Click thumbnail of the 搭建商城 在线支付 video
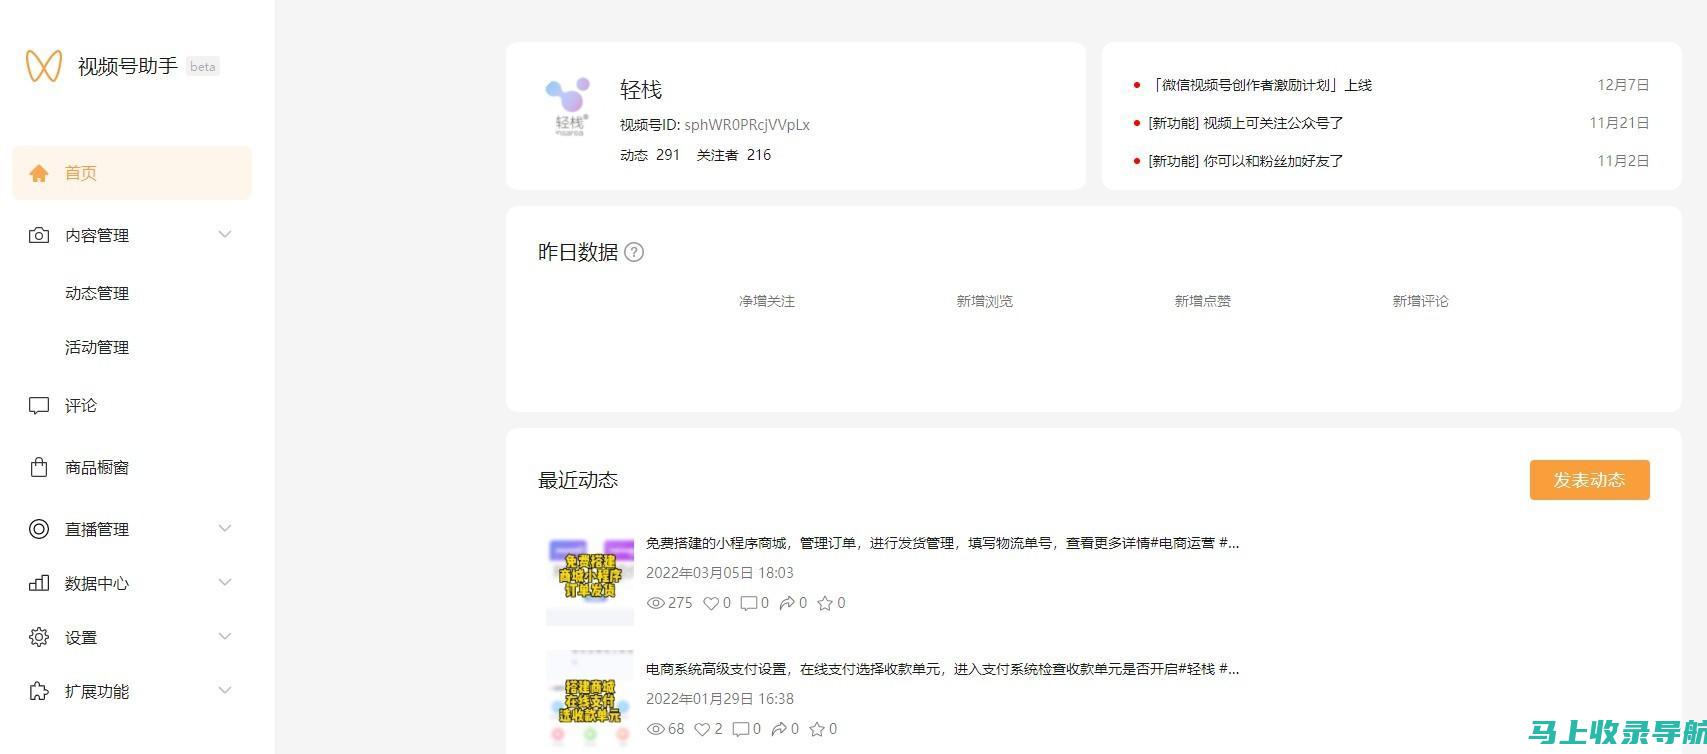 590,700
